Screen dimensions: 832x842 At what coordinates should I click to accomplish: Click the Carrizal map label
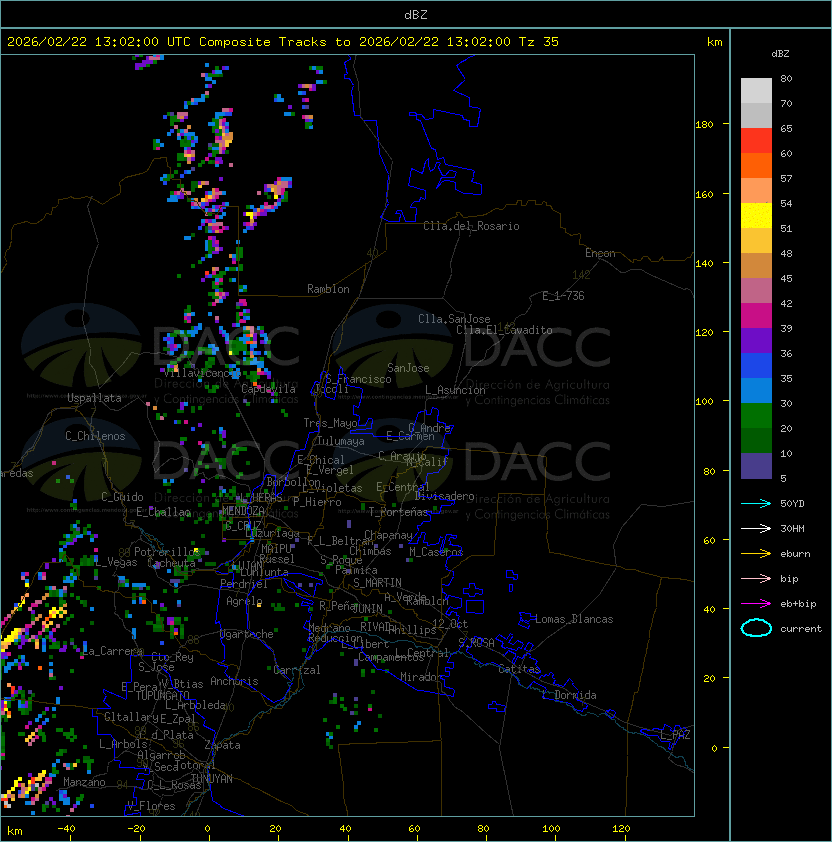(x=297, y=670)
